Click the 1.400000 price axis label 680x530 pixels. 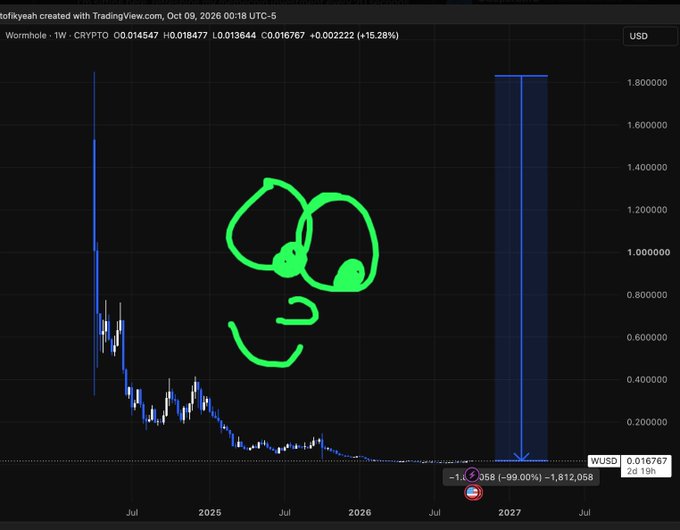pyautogui.click(x=647, y=167)
